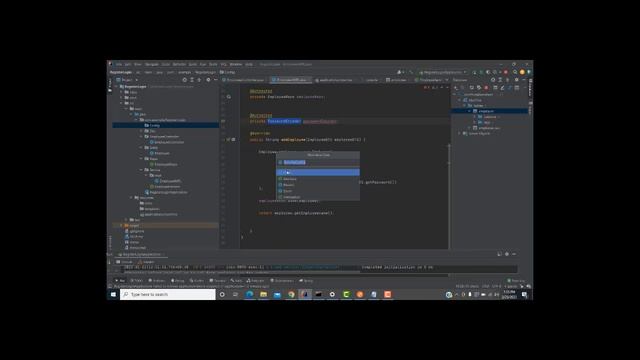Screen dimensions: 640x360
Task: Open the File menu
Action: (x=119, y=64)
